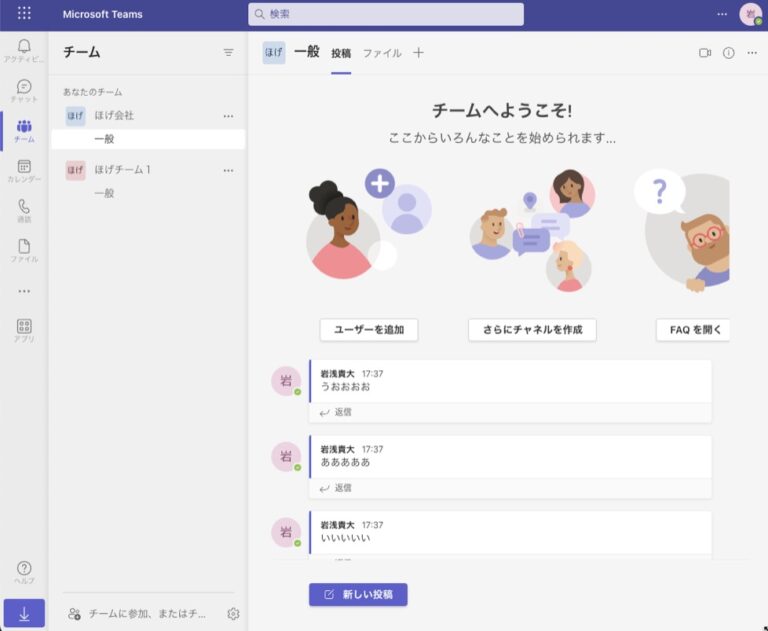Open the Calls (通話) phone icon
This screenshot has width=768, height=631.
[x=24, y=211]
